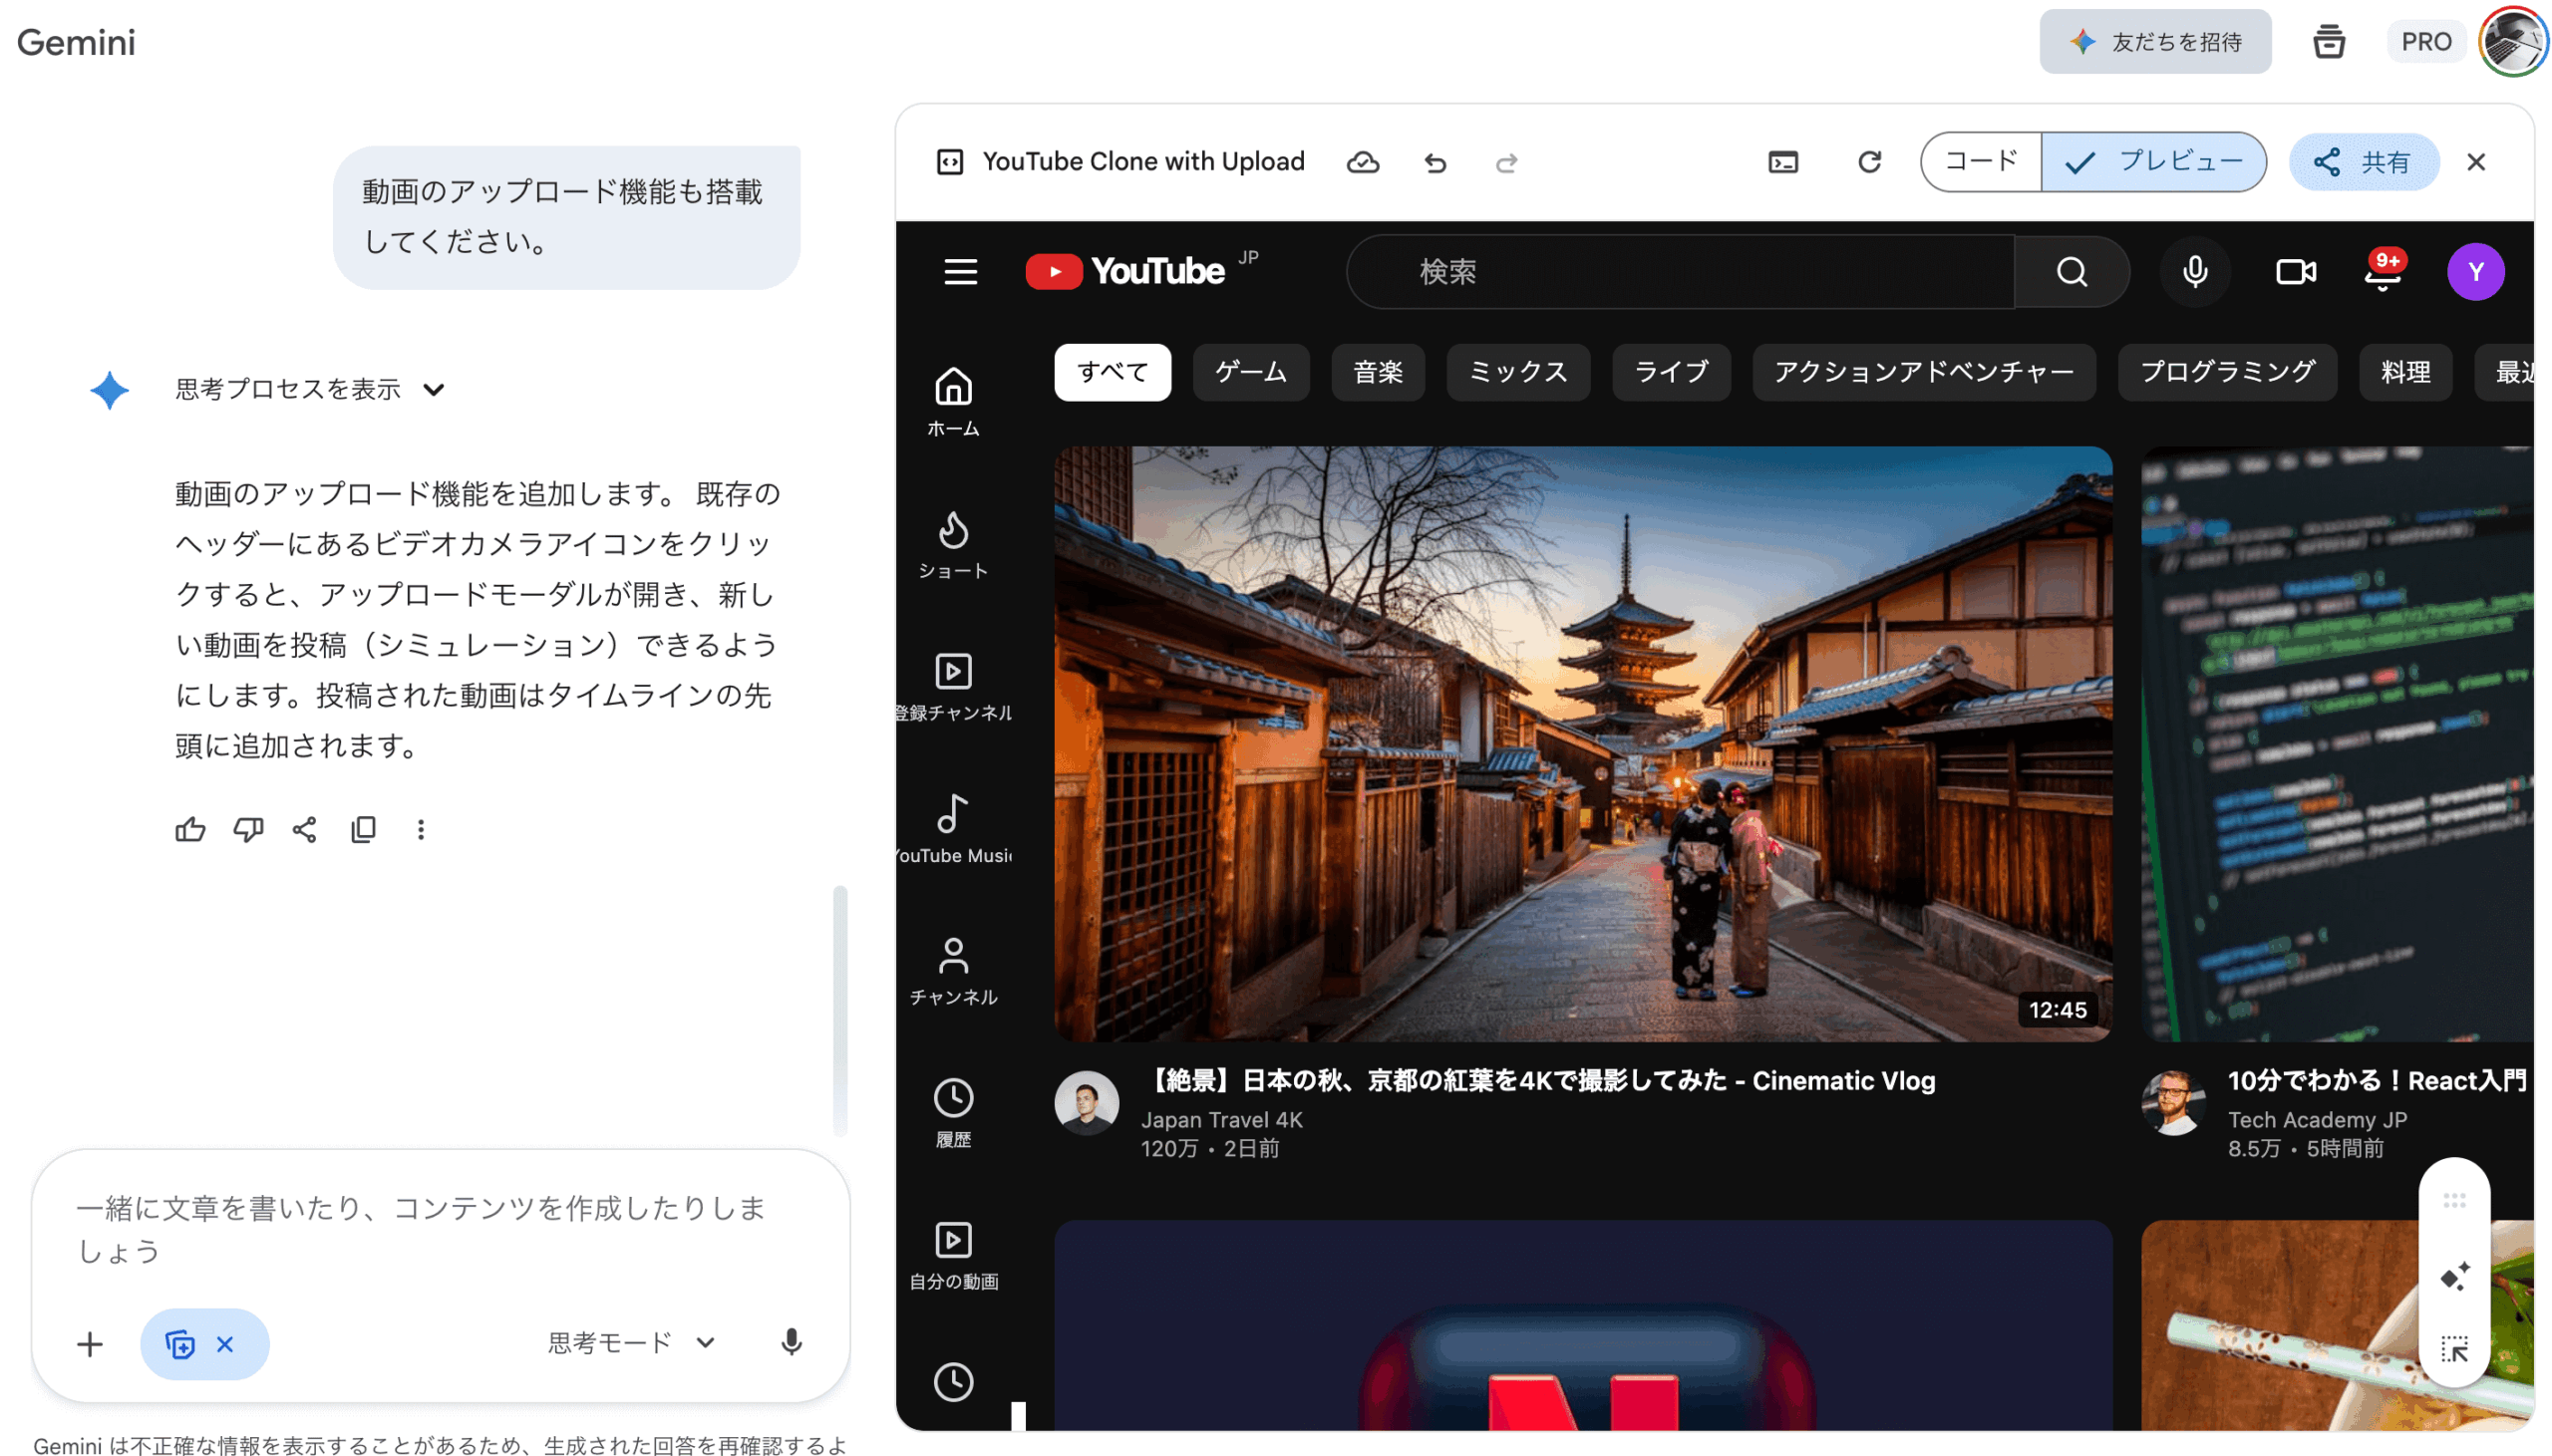Viewport: 2552px width, 1456px height.
Task: Activate voice search with the microphone icon
Action: point(2194,271)
